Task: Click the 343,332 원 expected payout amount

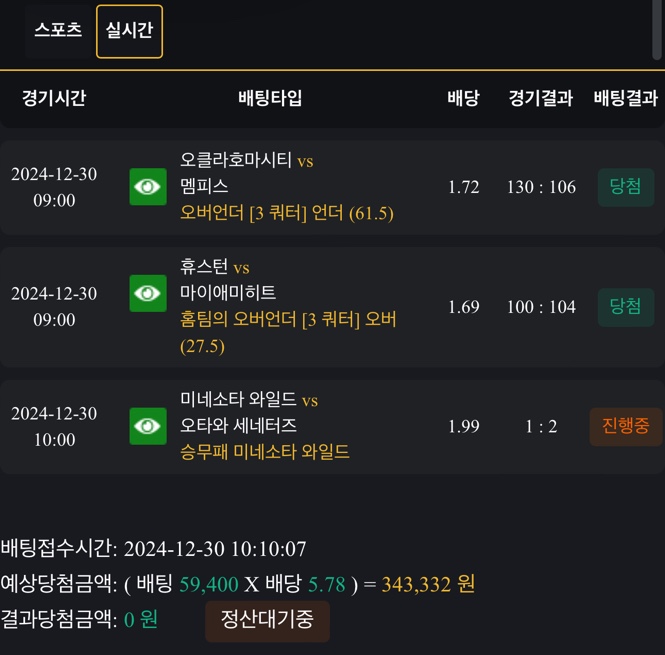Action: [x=428, y=584]
